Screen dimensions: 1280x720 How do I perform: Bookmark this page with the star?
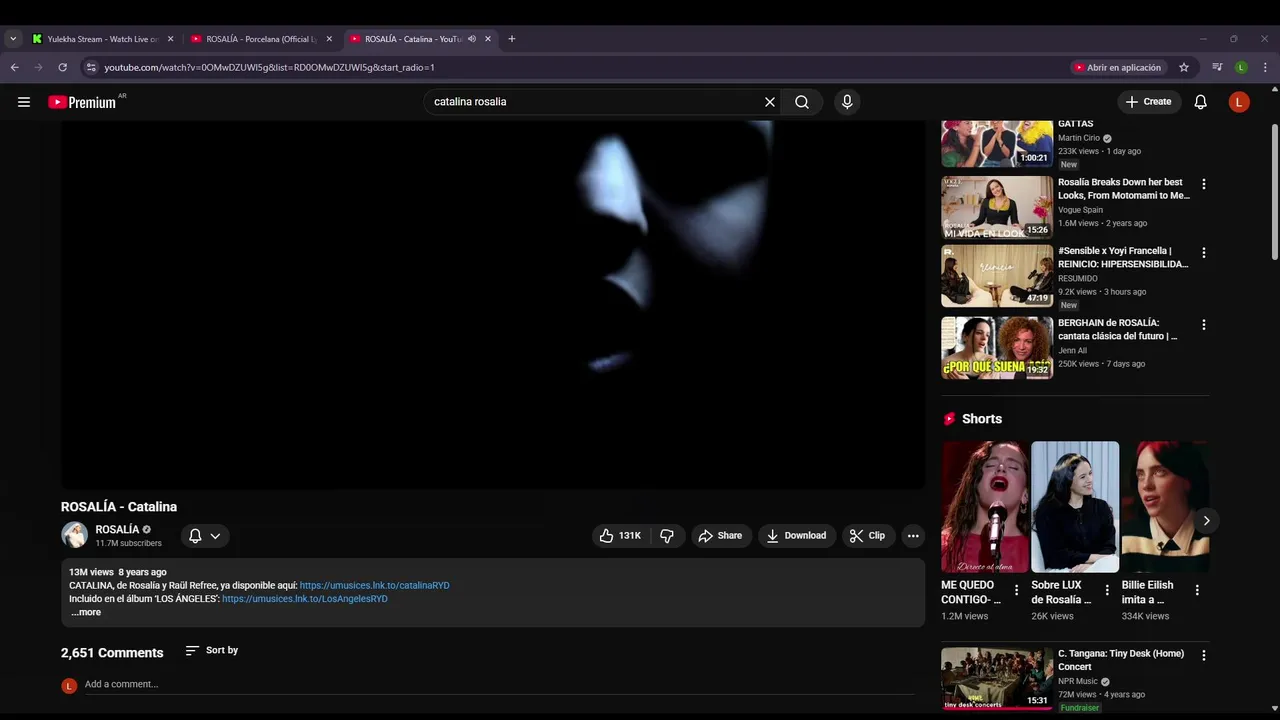[1184, 67]
